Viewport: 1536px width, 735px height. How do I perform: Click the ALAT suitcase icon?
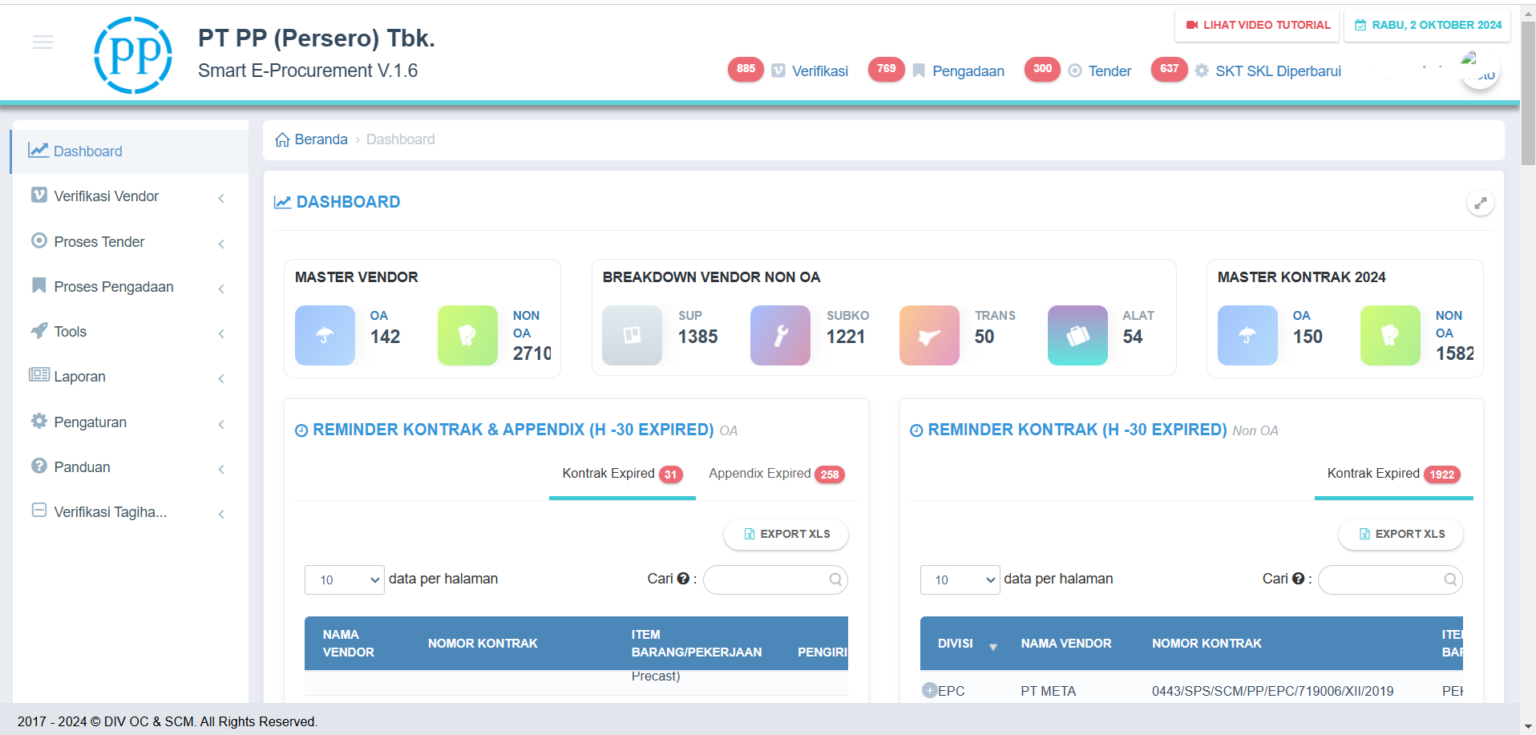[x=1077, y=335]
